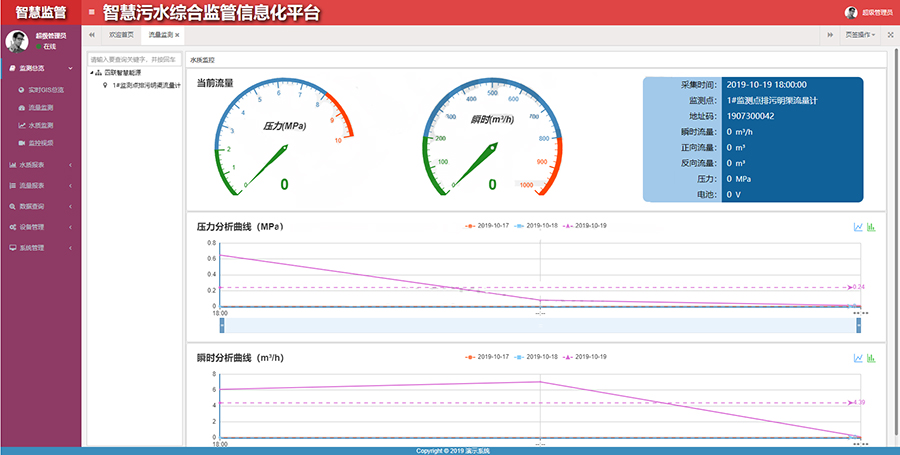The width and height of the screenshot is (900, 455).
Task: Toggle 2019-10-18 series in pressure chart legend
Action: point(536,226)
